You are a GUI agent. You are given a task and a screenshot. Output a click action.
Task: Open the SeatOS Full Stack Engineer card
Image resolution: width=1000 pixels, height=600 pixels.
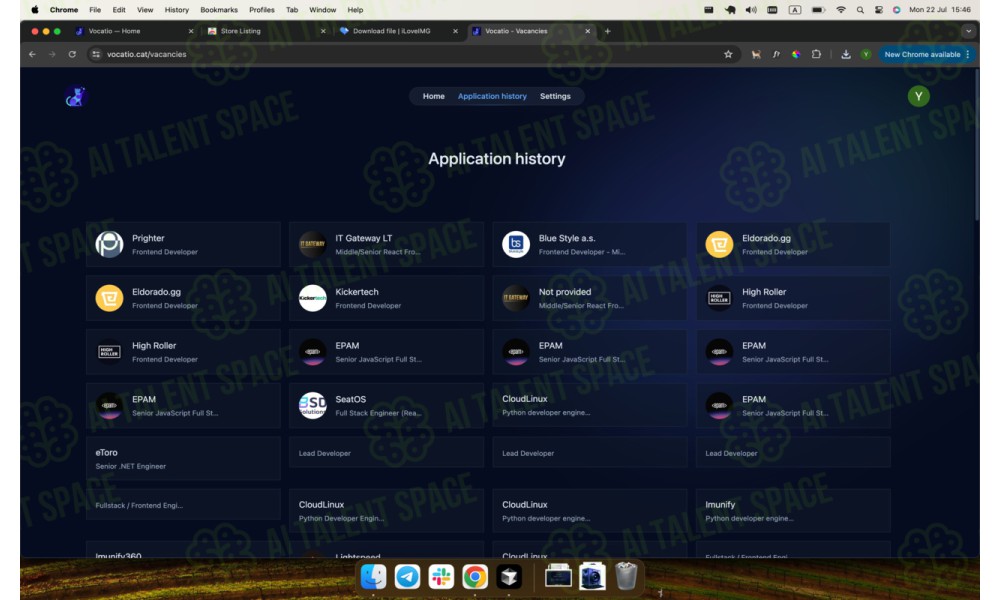coord(386,406)
